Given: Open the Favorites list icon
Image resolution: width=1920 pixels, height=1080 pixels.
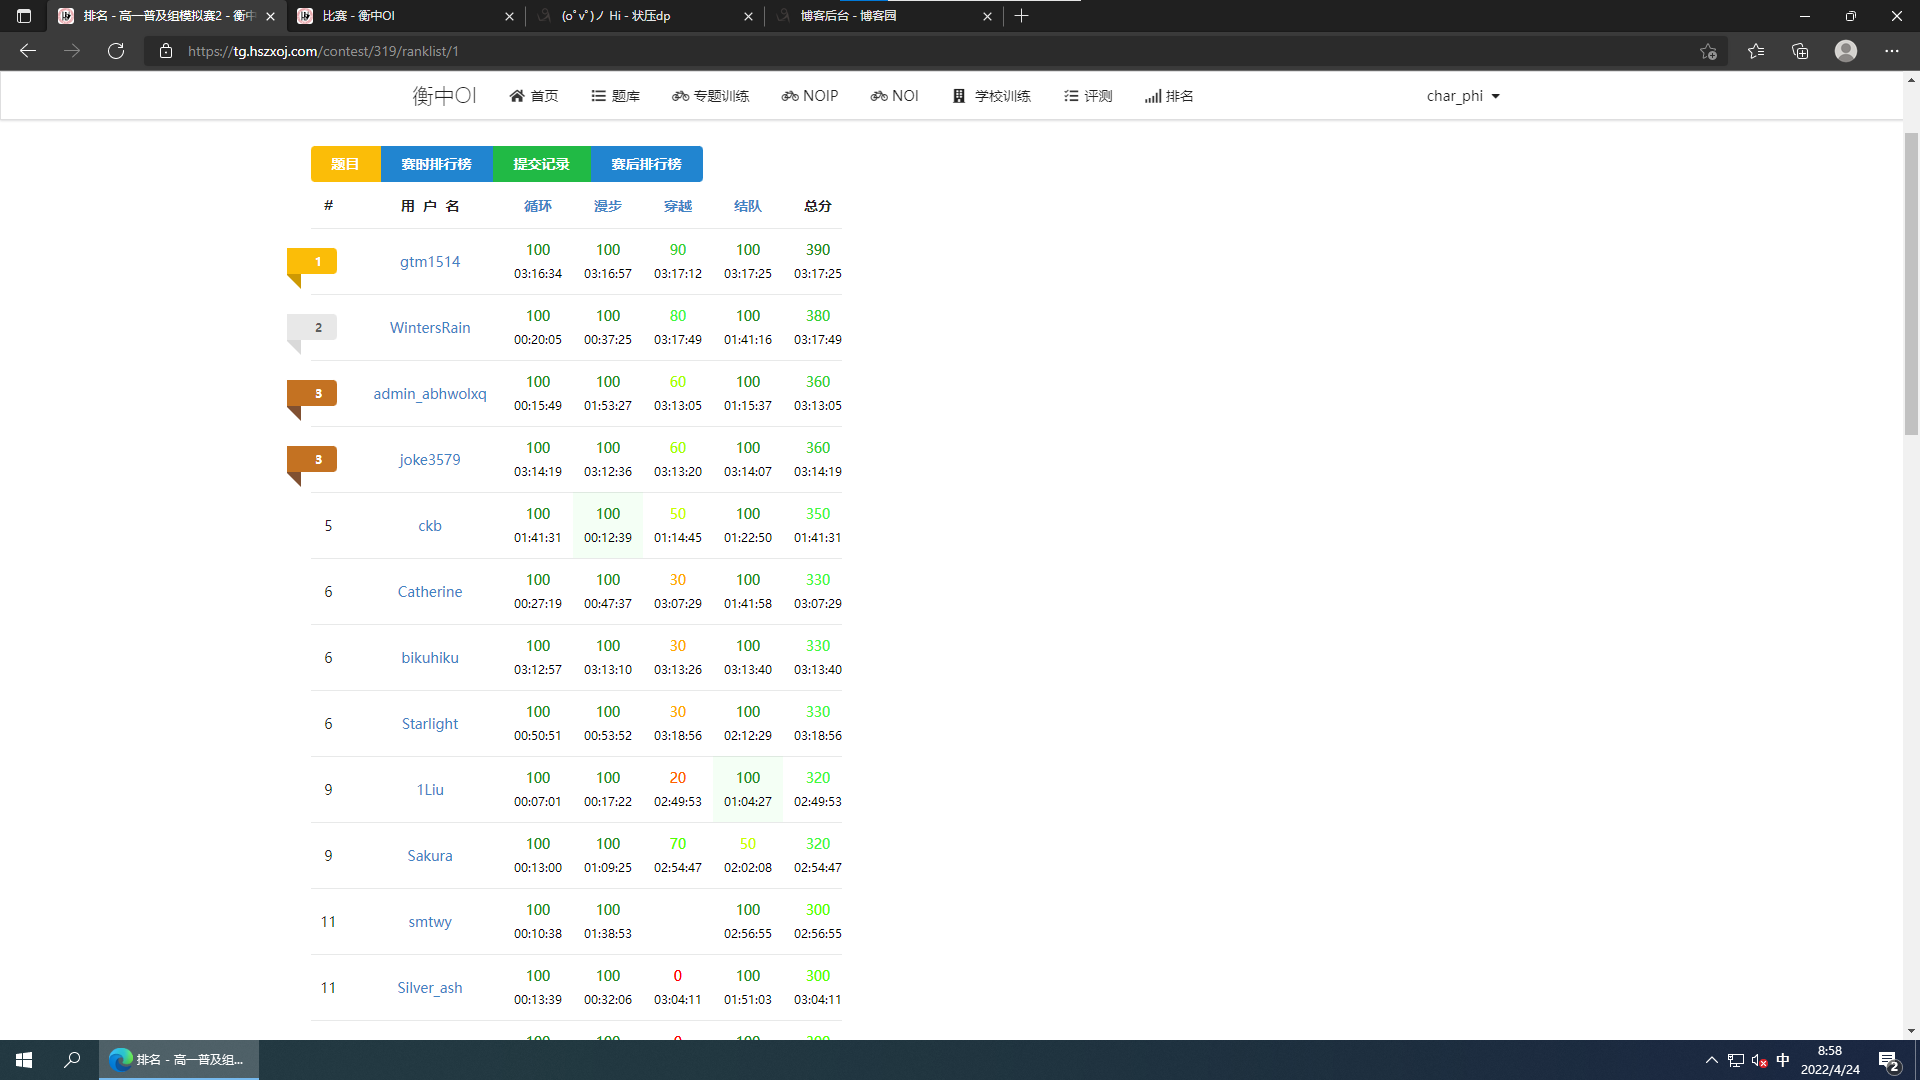Looking at the screenshot, I should [x=1756, y=51].
